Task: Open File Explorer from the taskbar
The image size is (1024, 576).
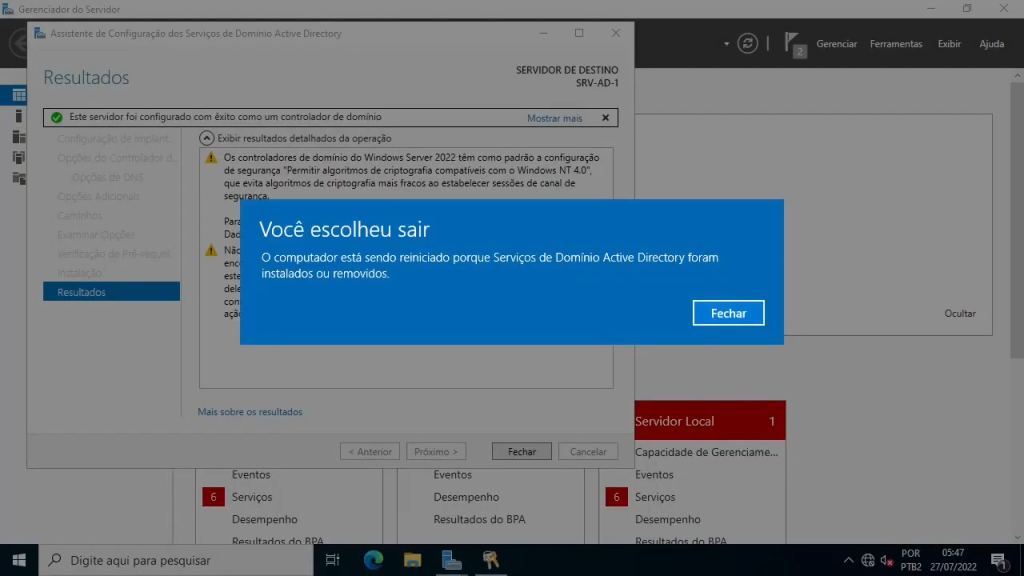Action: click(x=412, y=560)
